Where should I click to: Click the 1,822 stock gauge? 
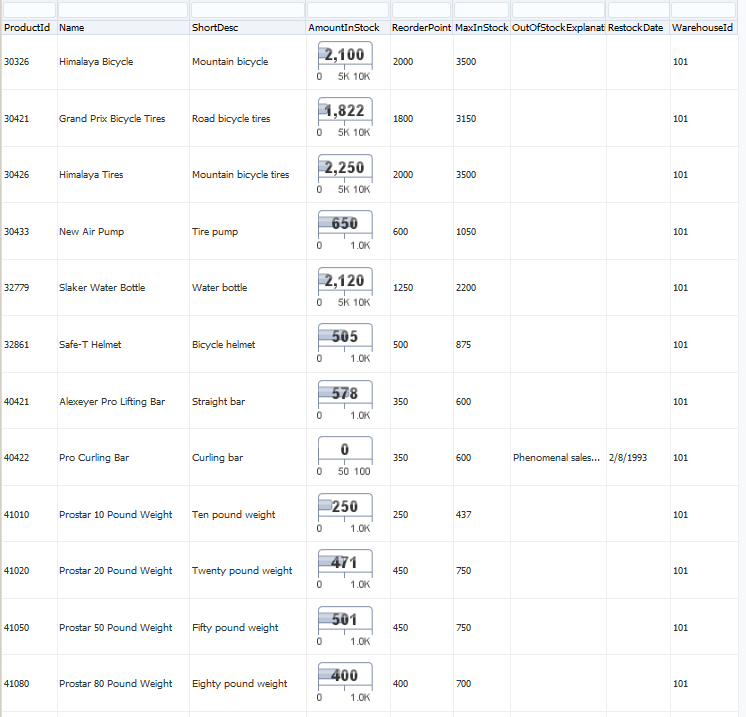click(x=345, y=118)
